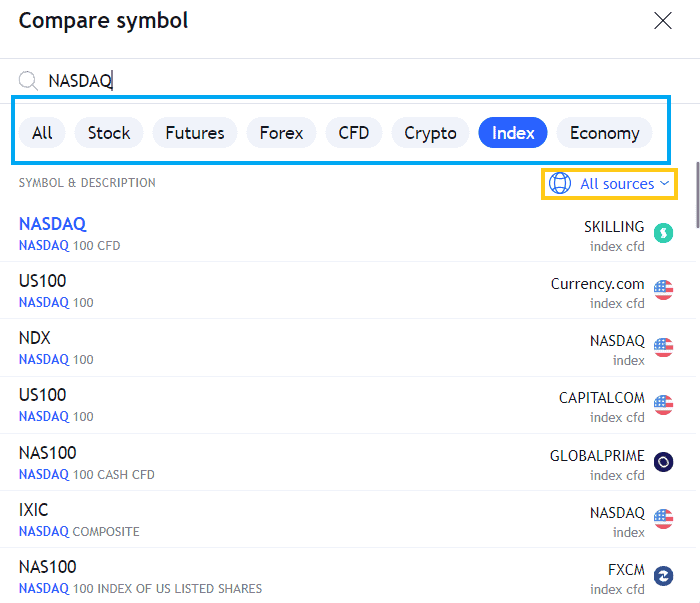The height and width of the screenshot is (603, 700).
Task: Choose IXIC NASDAQ Composite result
Action: click(348, 519)
